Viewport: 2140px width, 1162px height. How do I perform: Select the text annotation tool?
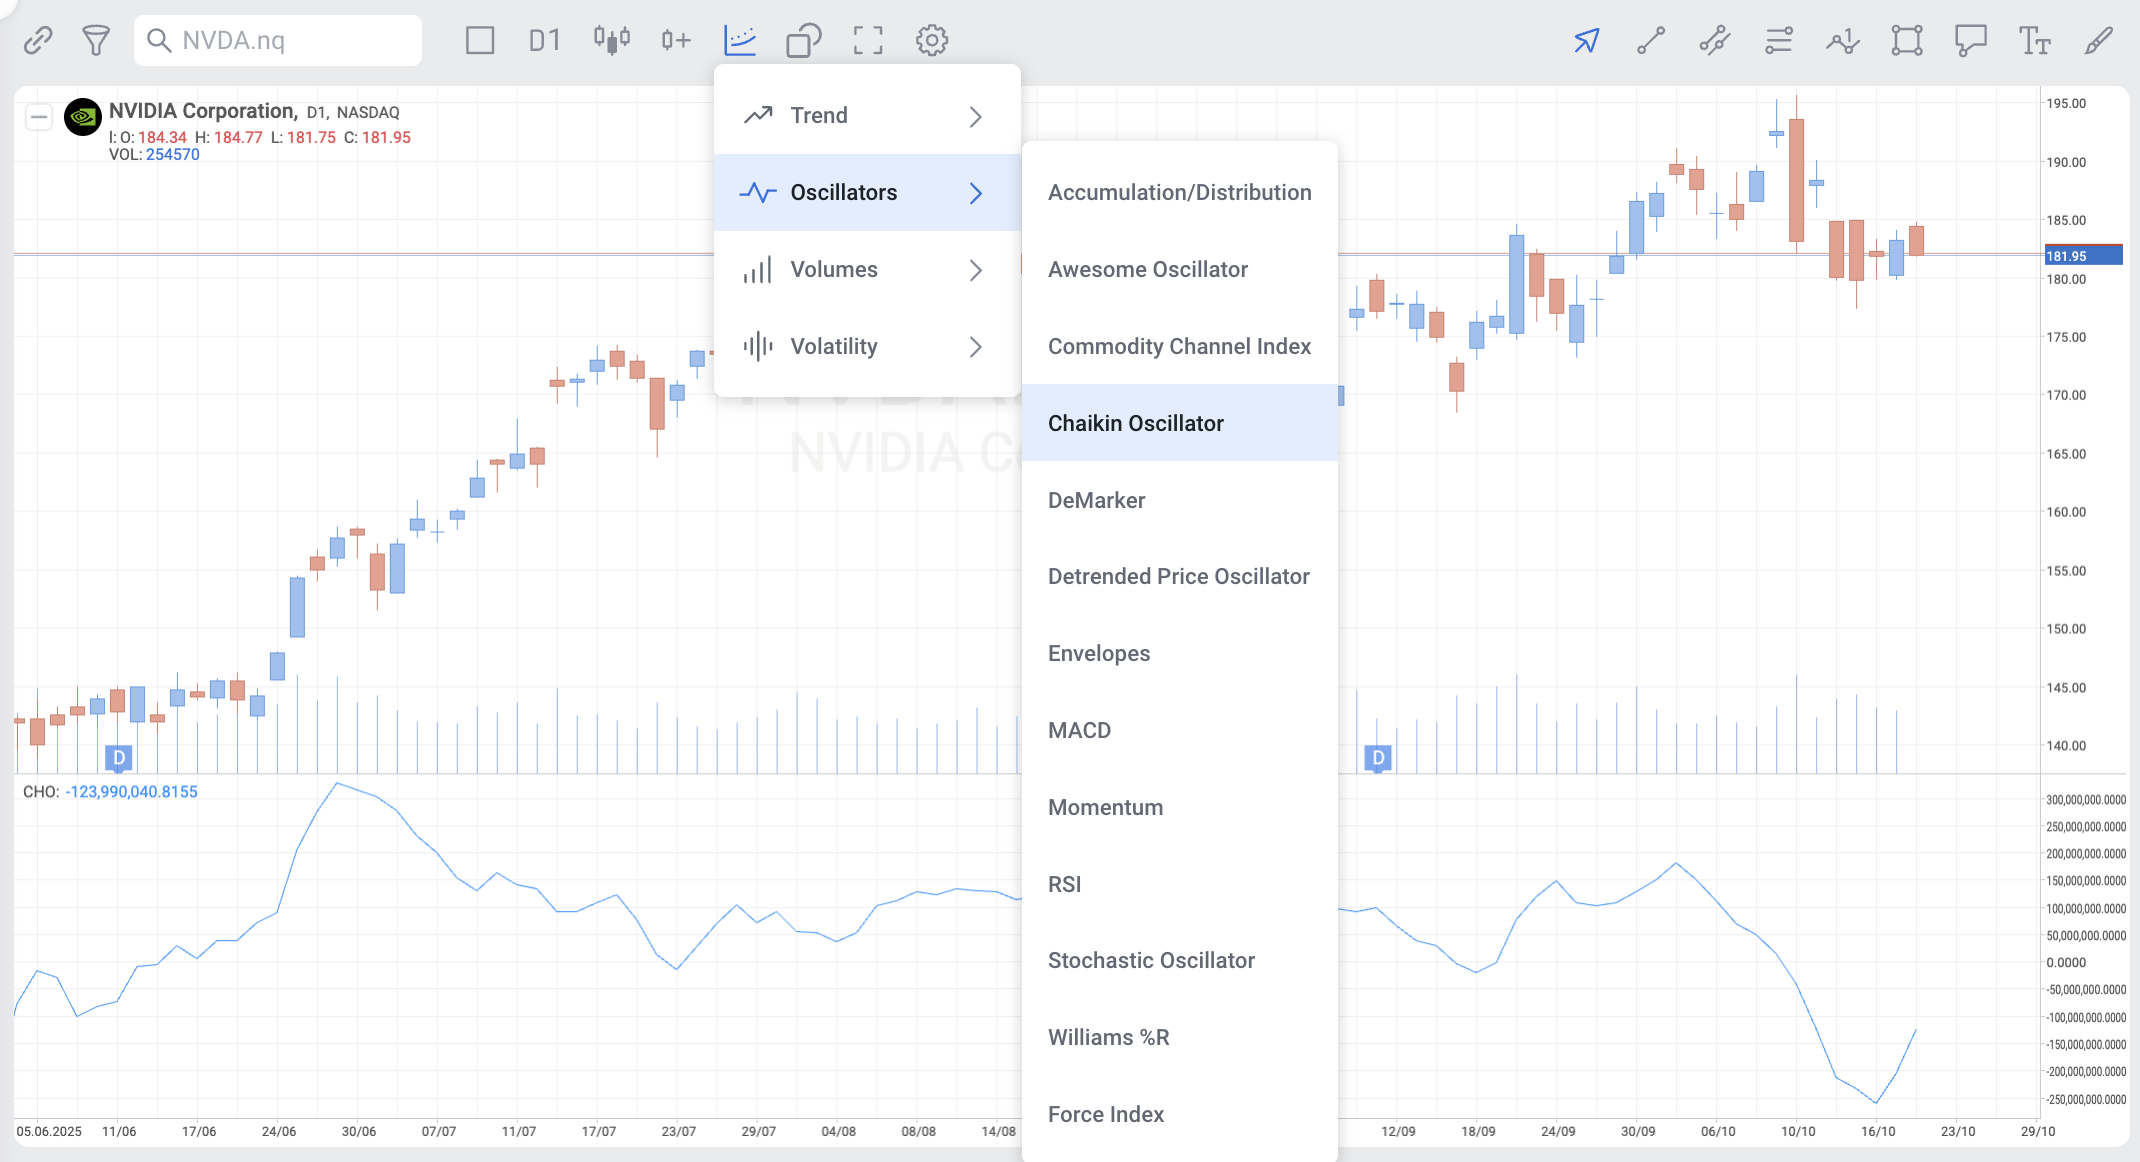click(x=2034, y=41)
